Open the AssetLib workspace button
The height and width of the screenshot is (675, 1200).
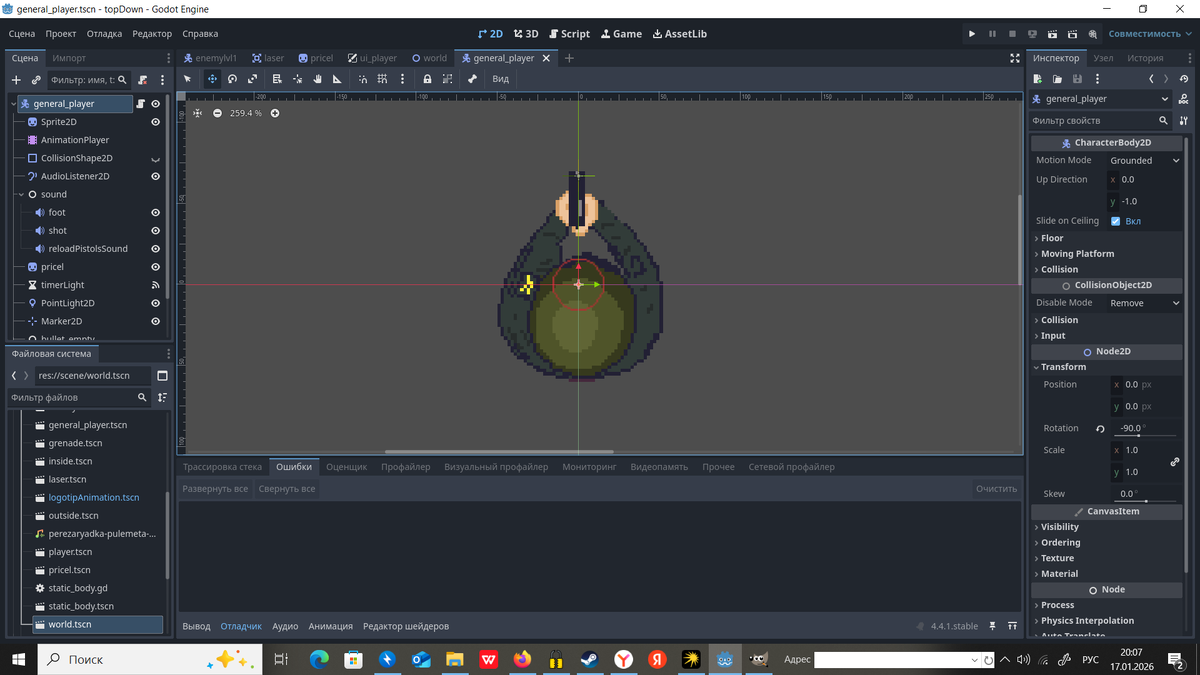680,33
